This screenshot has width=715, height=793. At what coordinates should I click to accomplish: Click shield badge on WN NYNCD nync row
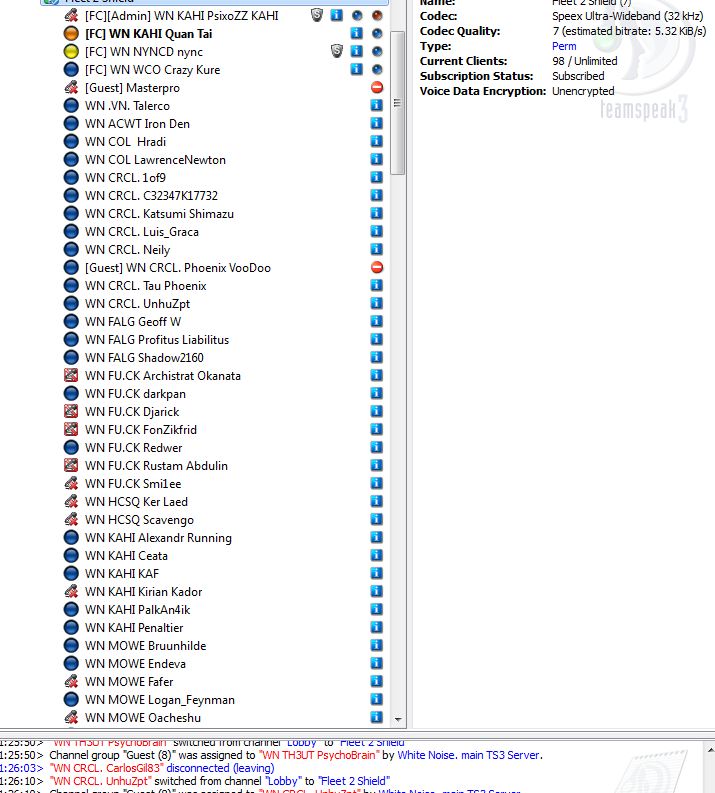337,51
